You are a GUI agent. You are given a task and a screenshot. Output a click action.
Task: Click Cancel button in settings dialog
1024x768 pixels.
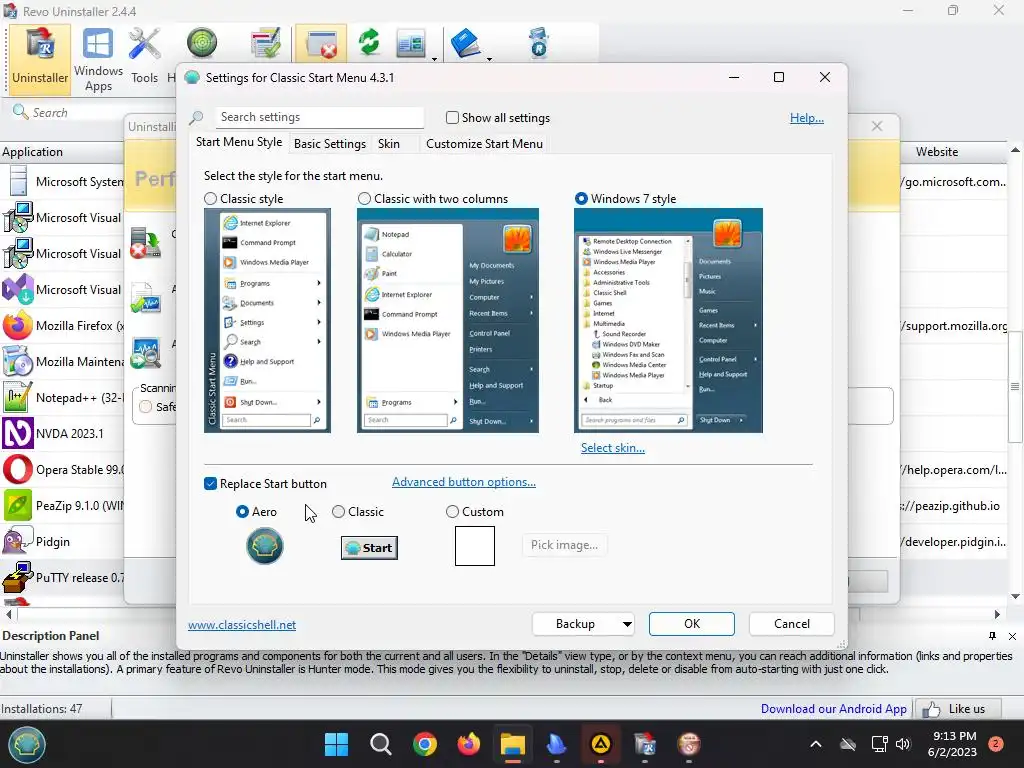(x=792, y=624)
